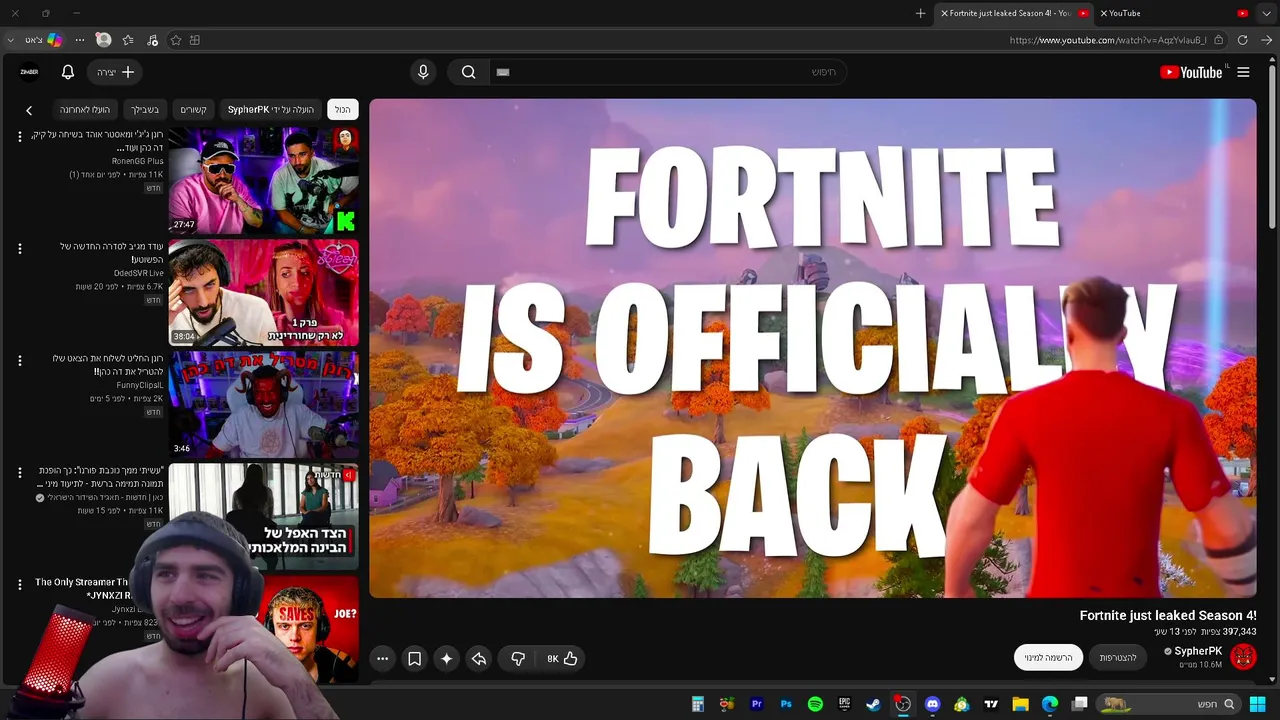Dislike the video with thumbs down

tap(518, 658)
